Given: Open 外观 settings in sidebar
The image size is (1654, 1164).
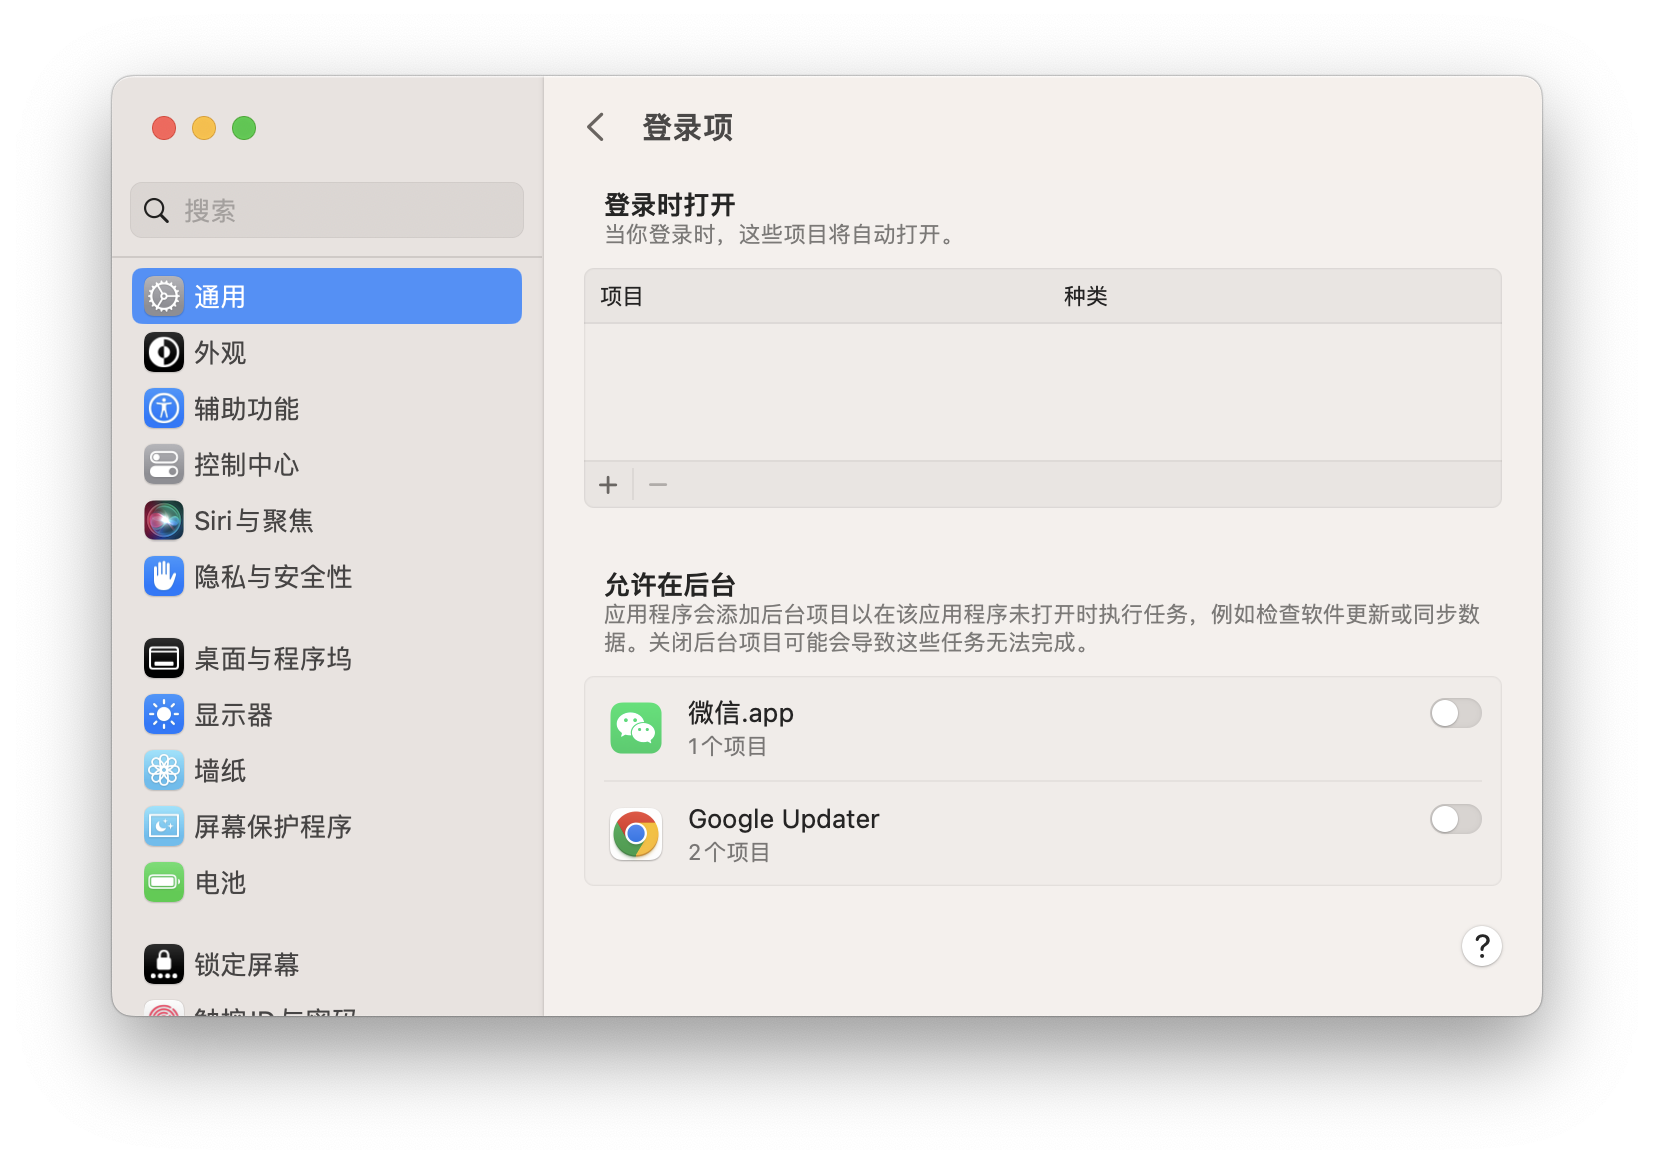Looking at the screenshot, I should point(220,353).
